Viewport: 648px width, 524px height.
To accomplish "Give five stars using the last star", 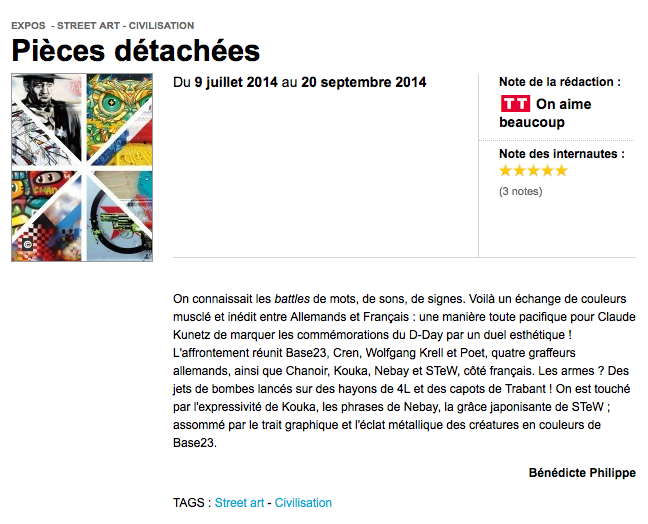I will click(561, 171).
